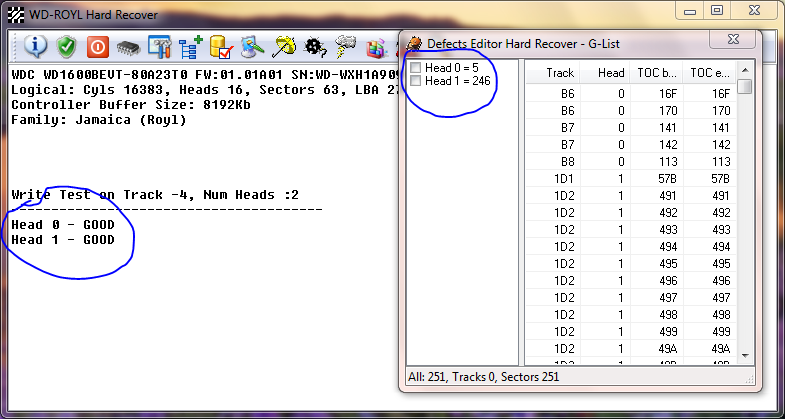
Task: Select TOC begin cell 16F
Action: click(x=656, y=93)
